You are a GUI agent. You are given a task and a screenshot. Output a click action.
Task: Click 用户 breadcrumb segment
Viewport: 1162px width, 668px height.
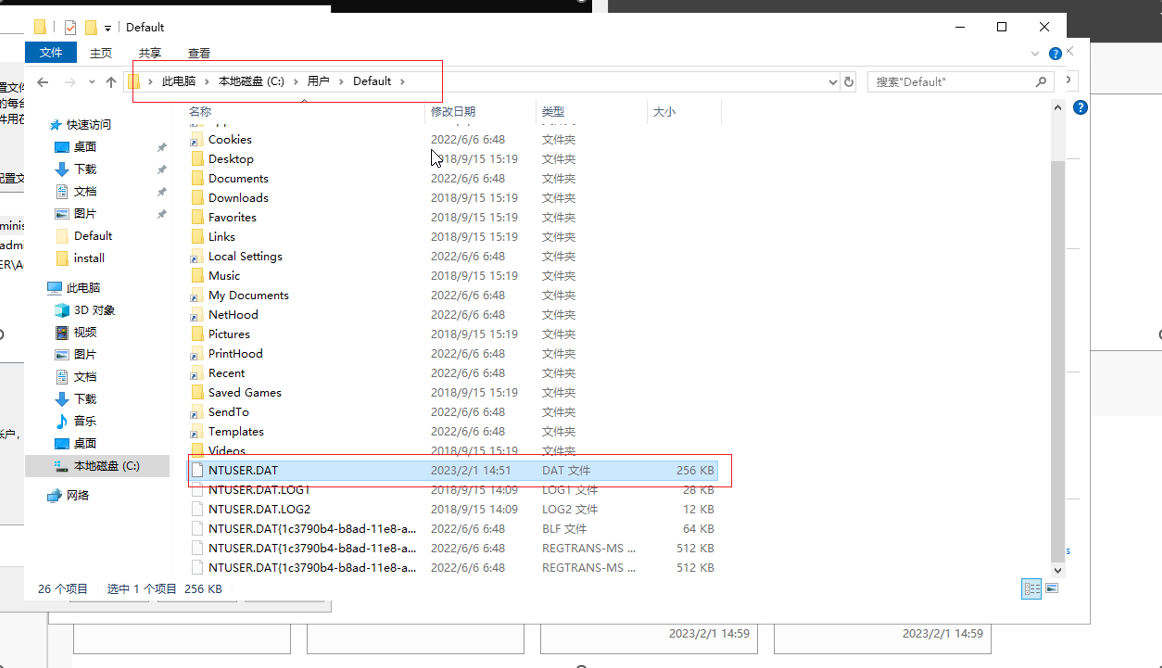[x=318, y=81]
